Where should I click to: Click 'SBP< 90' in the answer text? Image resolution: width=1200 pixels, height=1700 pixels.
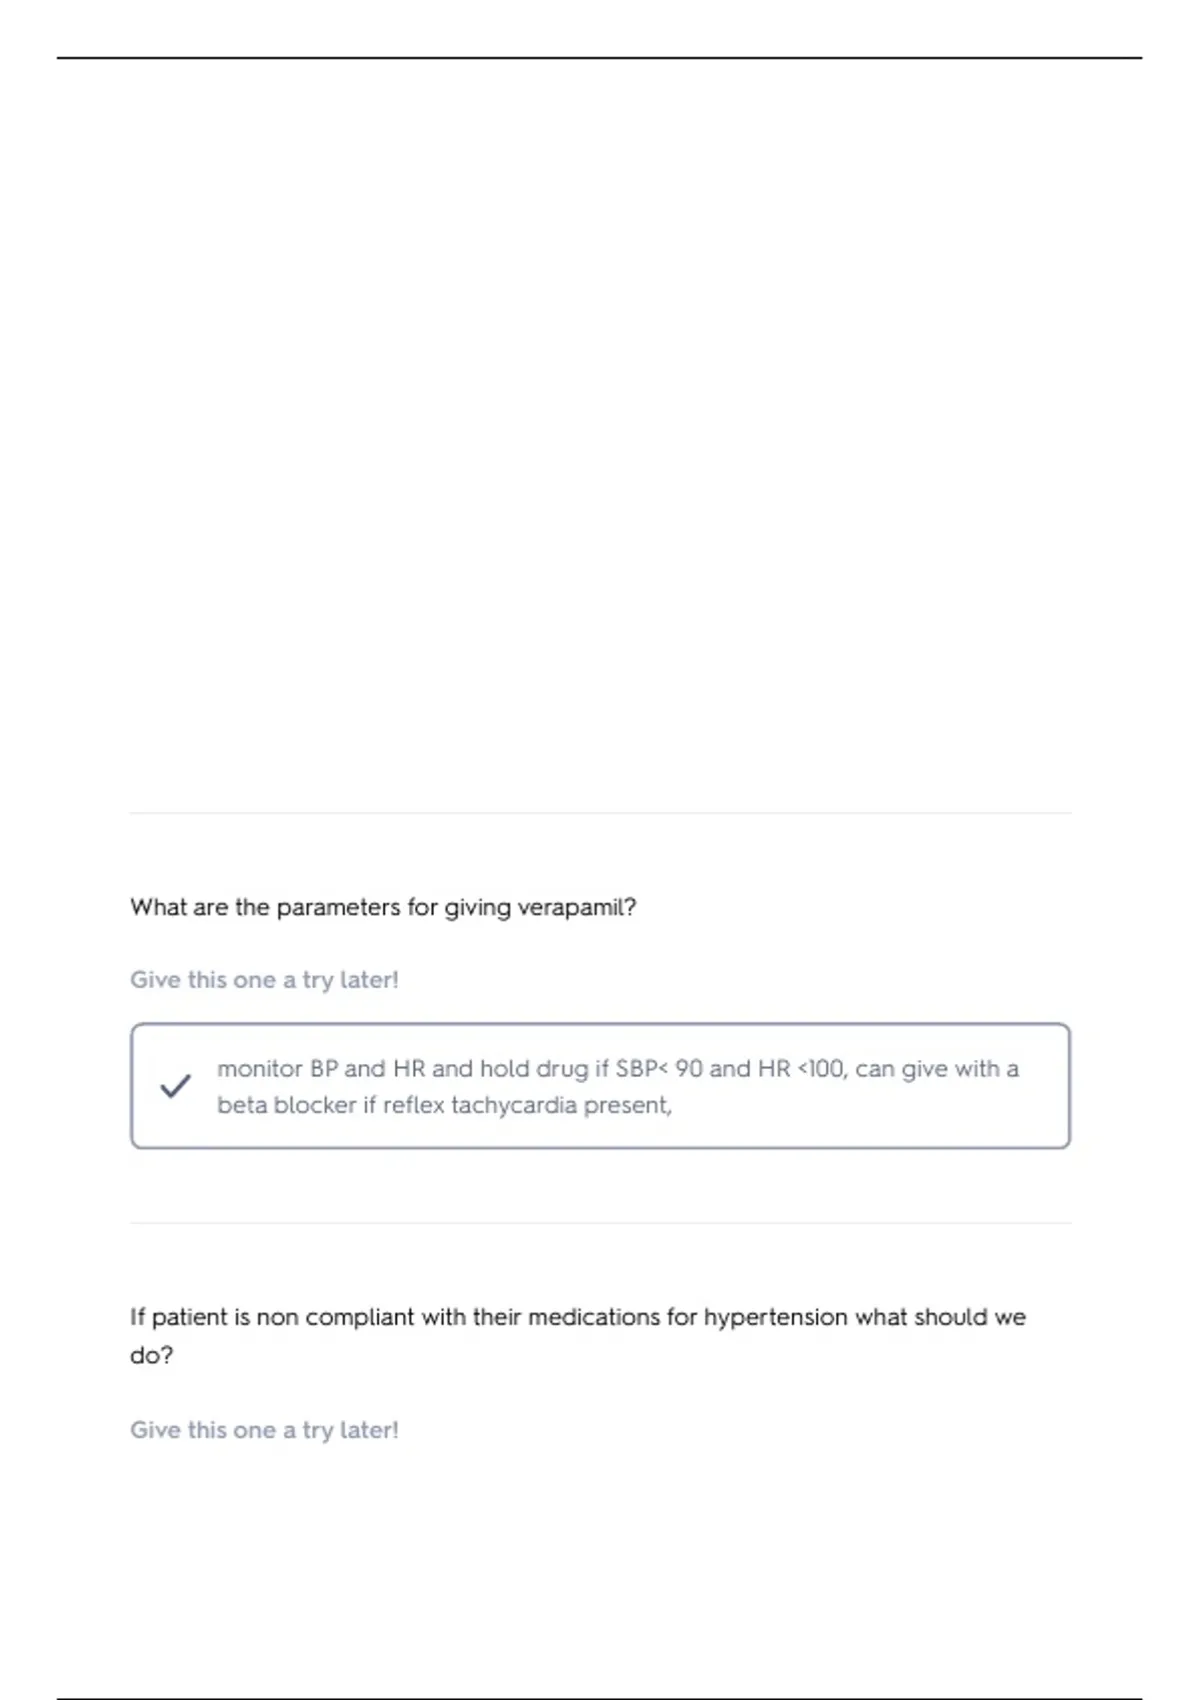coord(659,1069)
